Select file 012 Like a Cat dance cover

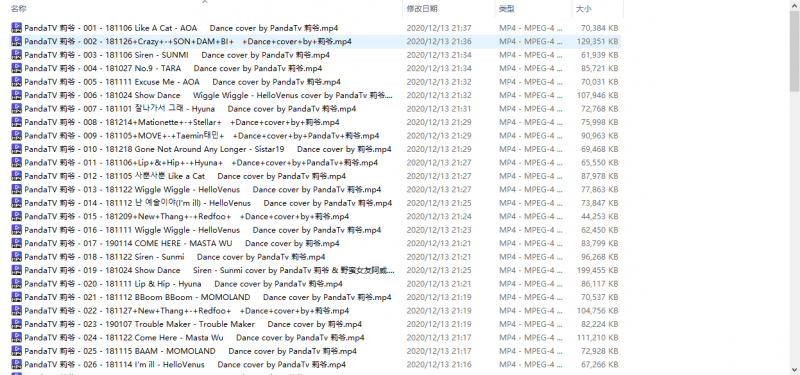pyautogui.click(x=315, y=176)
